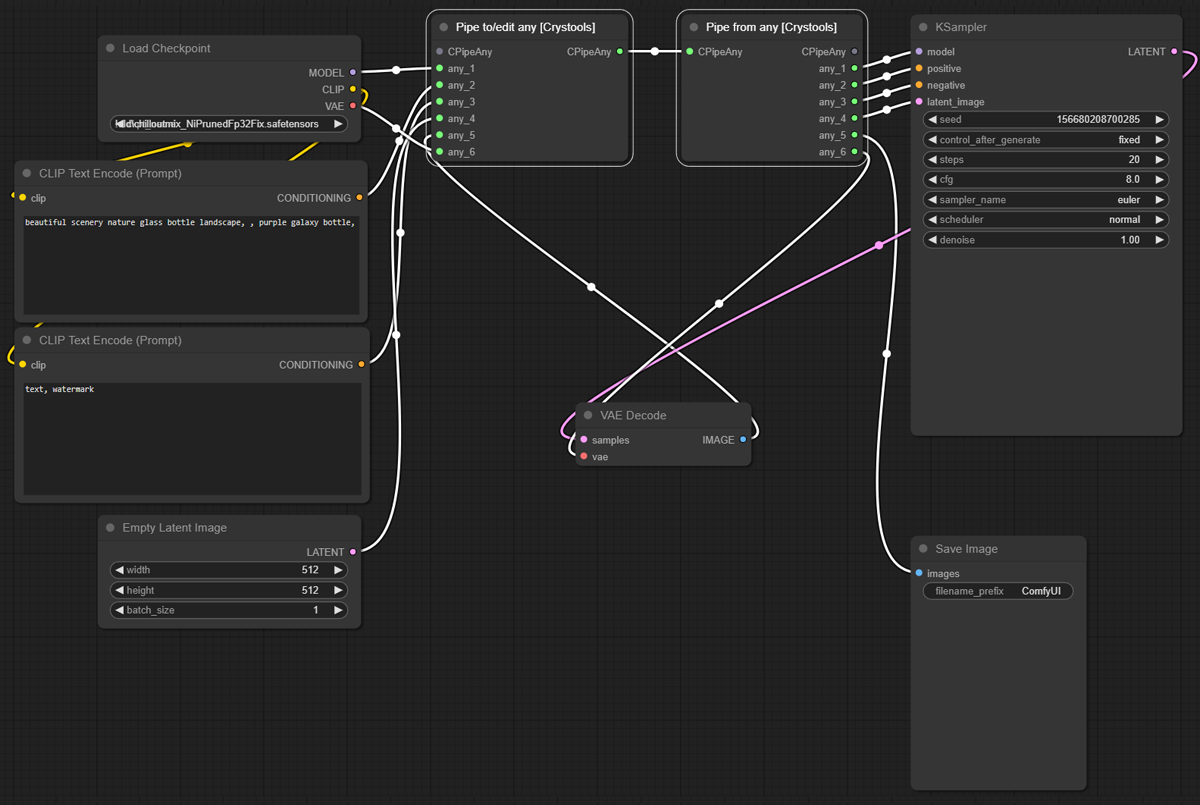Image resolution: width=1200 pixels, height=805 pixels.
Task: Decrease the width value with left arrow
Action: coord(120,570)
